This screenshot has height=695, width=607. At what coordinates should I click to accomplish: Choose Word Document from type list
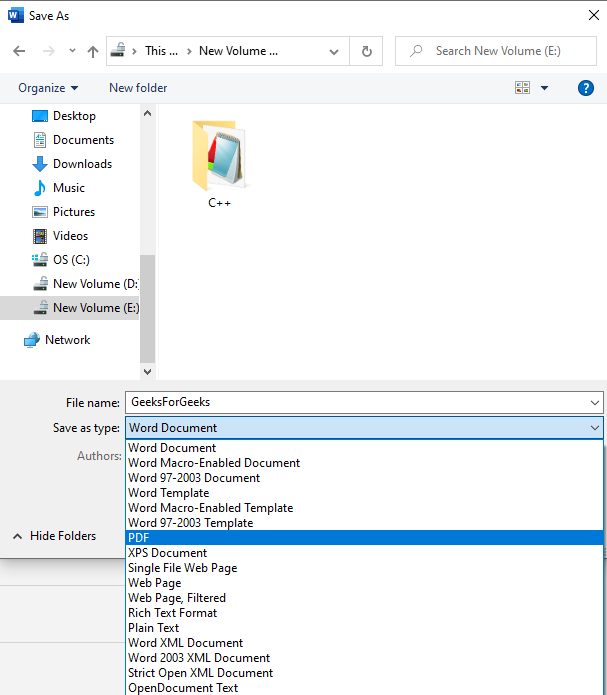click(x=364, y=448)
